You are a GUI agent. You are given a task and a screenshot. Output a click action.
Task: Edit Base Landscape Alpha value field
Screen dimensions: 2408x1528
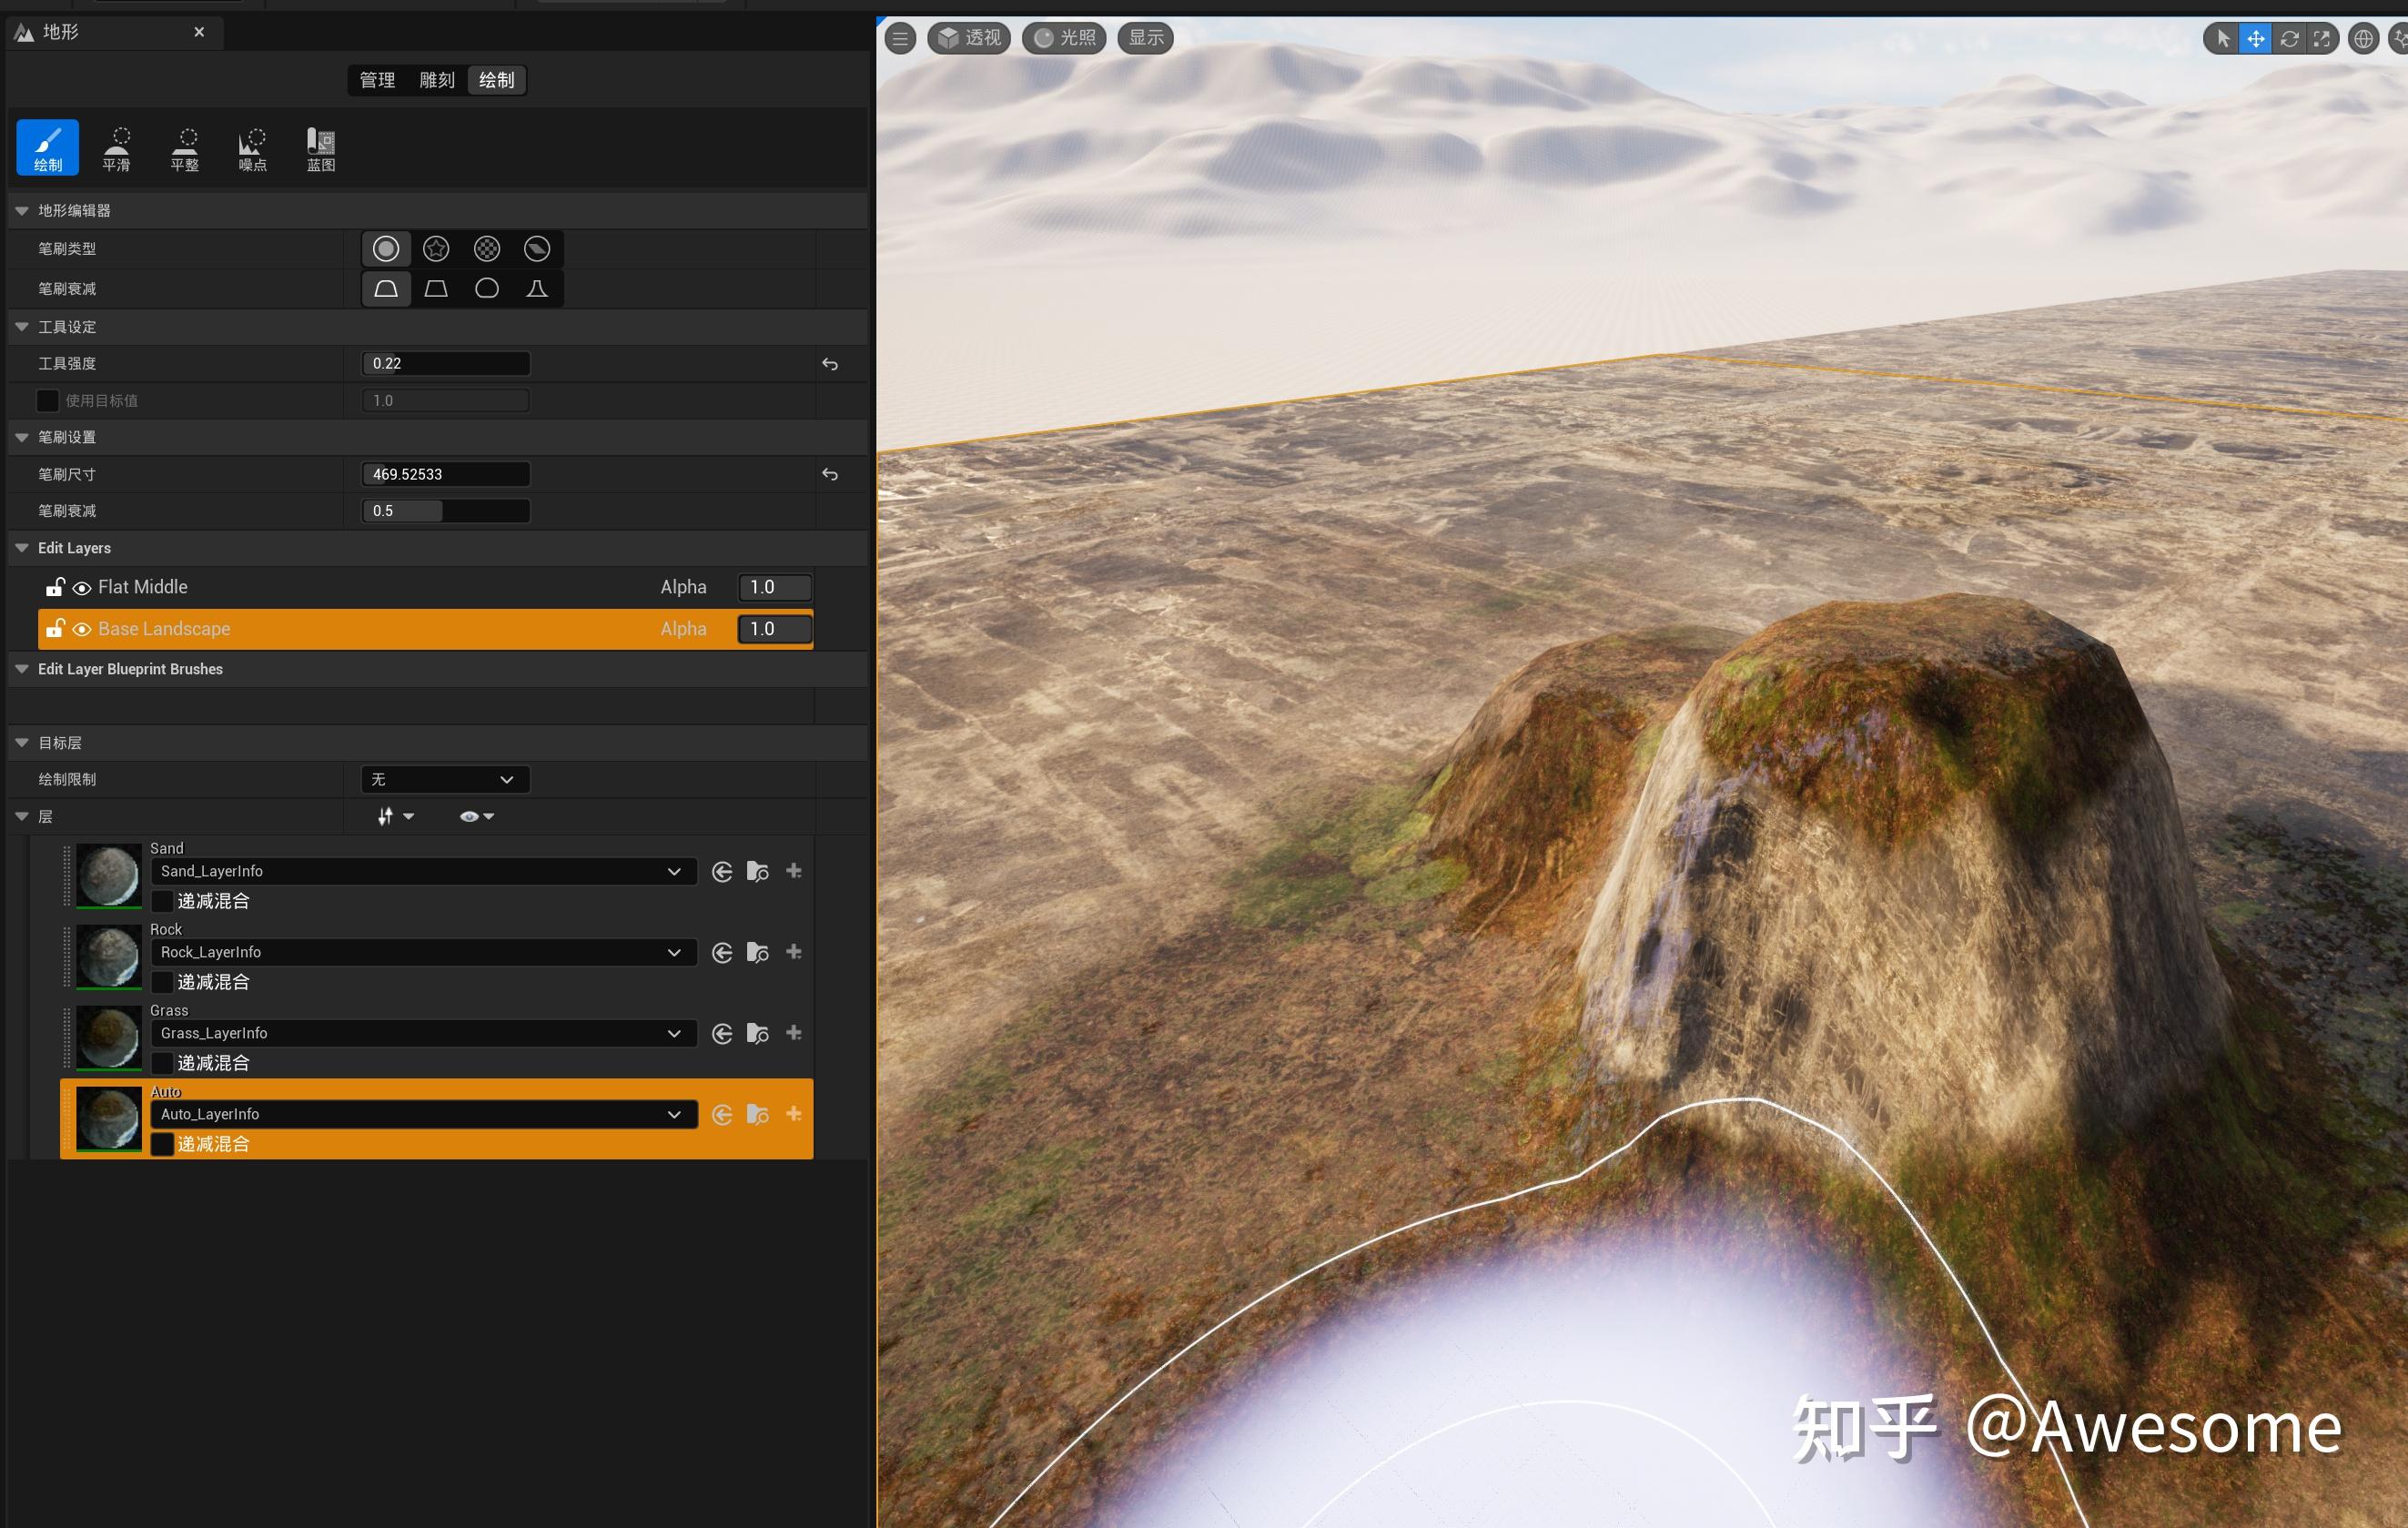coord(774,629)
